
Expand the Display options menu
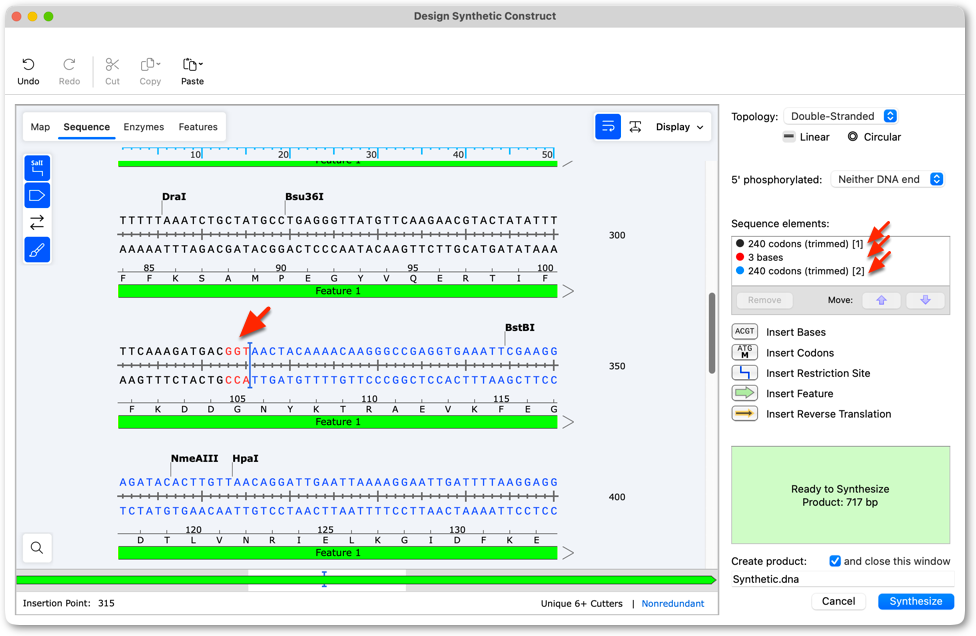[679, 127]
